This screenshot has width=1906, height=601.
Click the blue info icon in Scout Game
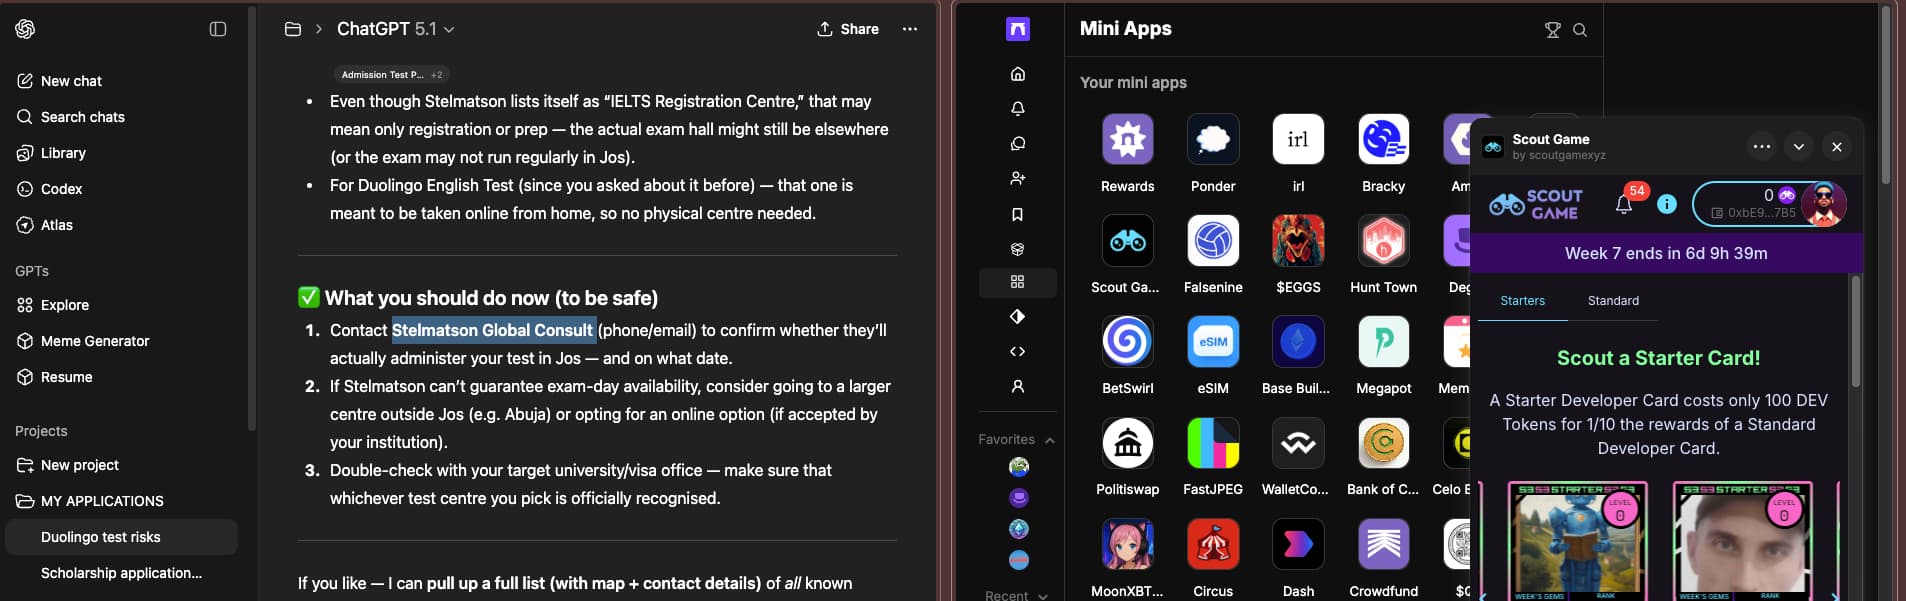pyautogui.click(x=1666, y=204)
